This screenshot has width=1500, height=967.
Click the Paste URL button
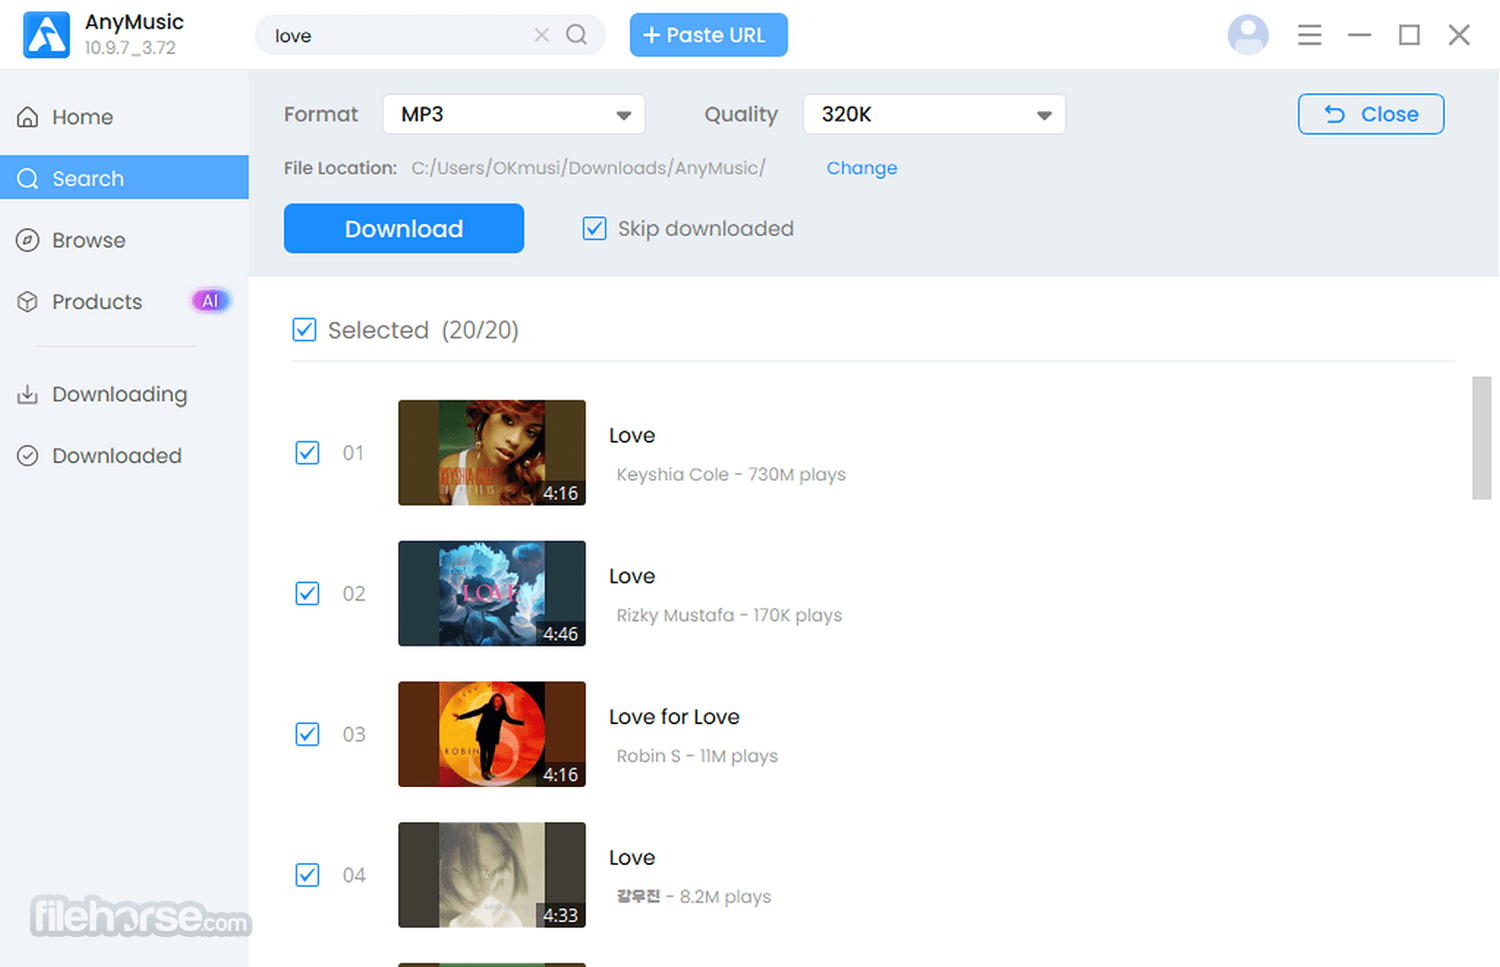pos(708,35)
